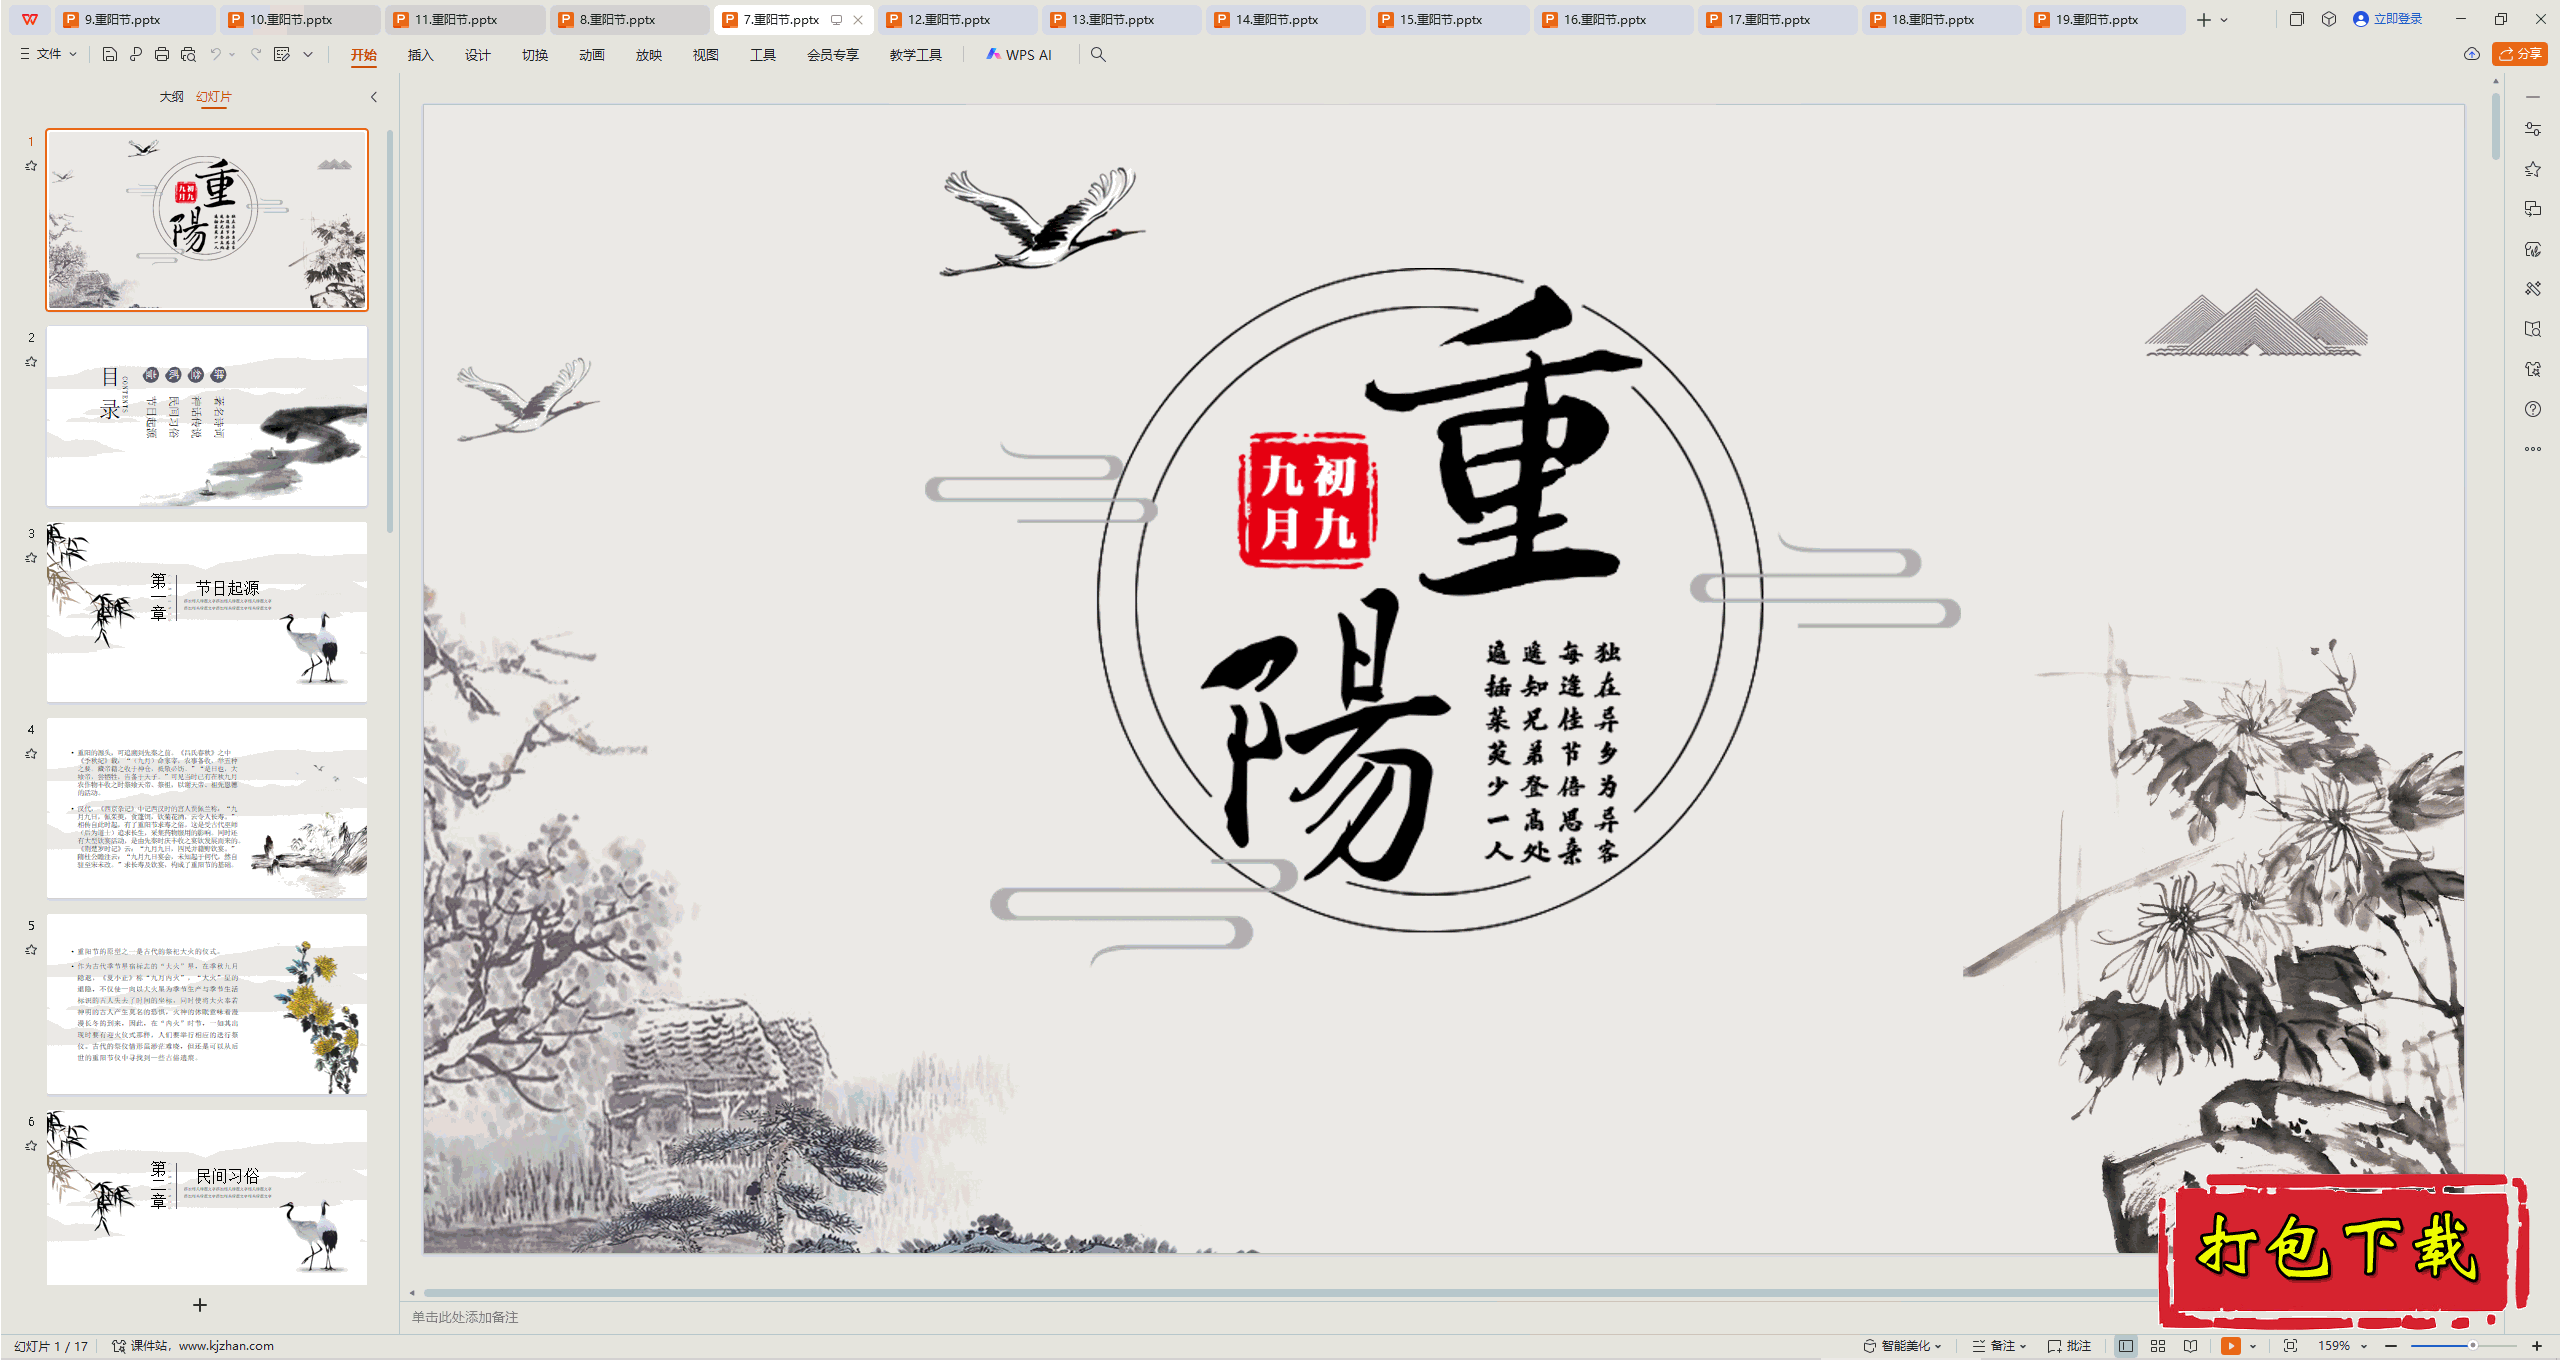Expand undo history dropdown arrow
This screenshot has width=2560, height=1360.
click(232, 54)
